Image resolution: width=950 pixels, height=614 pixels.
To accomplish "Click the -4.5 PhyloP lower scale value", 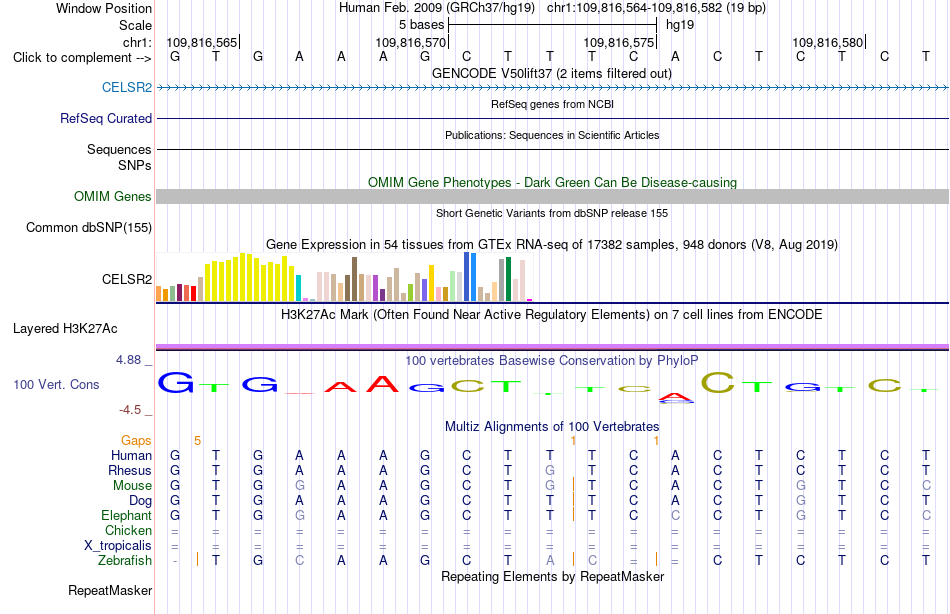I will click(130, 410).
